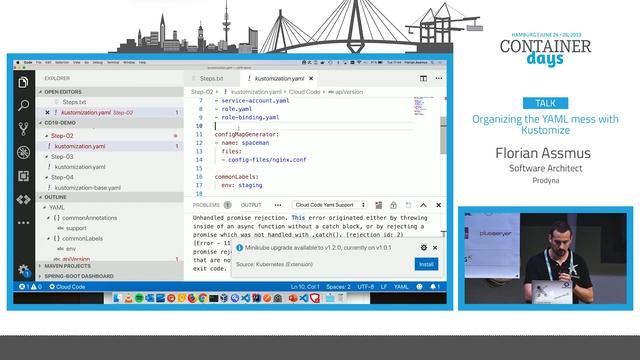The width and height of the screenshot is (640, 360).
Task: Install the Minikube upgrade
Action: (426, 264)
